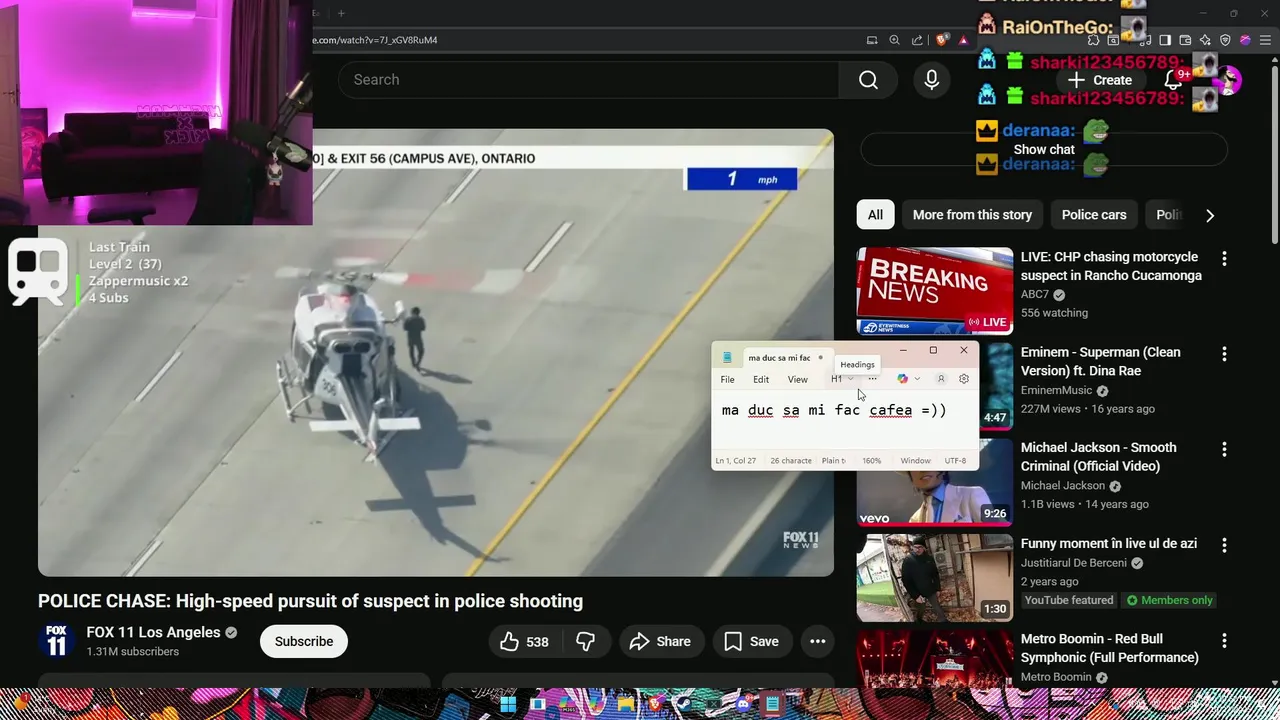Image resolution: width=1280 pixels, height=720 pixels.
Task: Click the zoom magnifier in address bar
Action: [x=894, y=40]
